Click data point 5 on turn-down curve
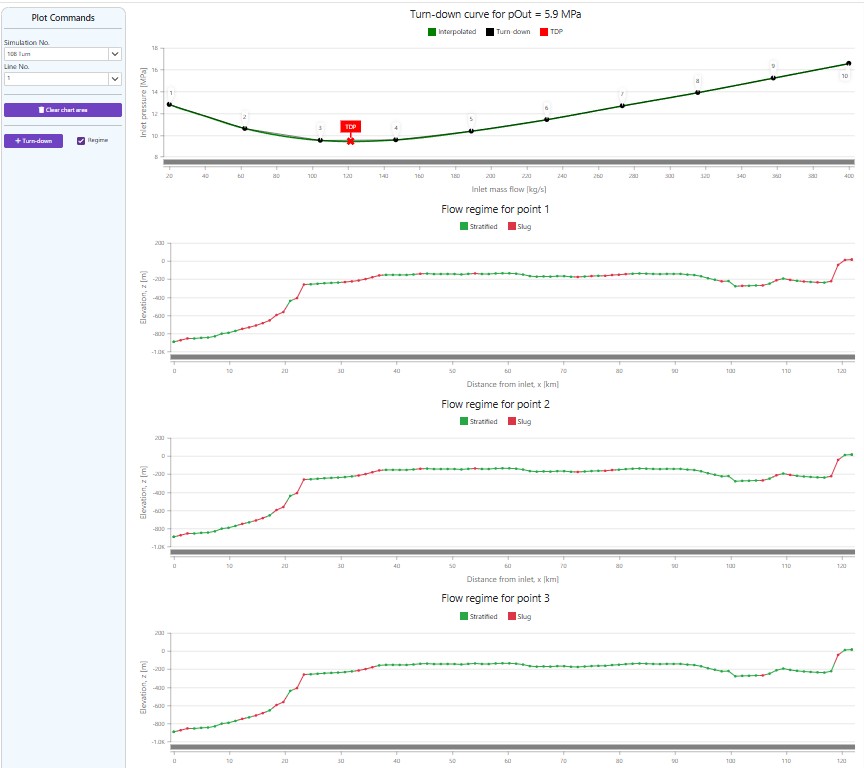 click(471, 131)
